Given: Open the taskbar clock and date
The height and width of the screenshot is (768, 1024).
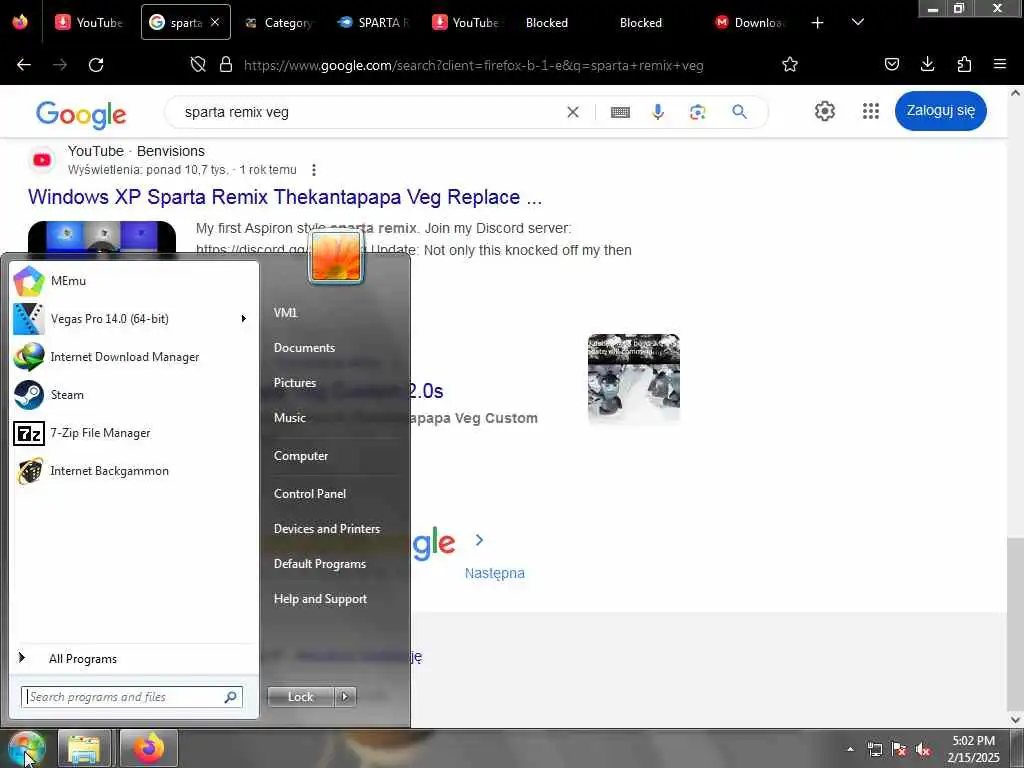Looking at the screenshot, I should tap(973, 749).
